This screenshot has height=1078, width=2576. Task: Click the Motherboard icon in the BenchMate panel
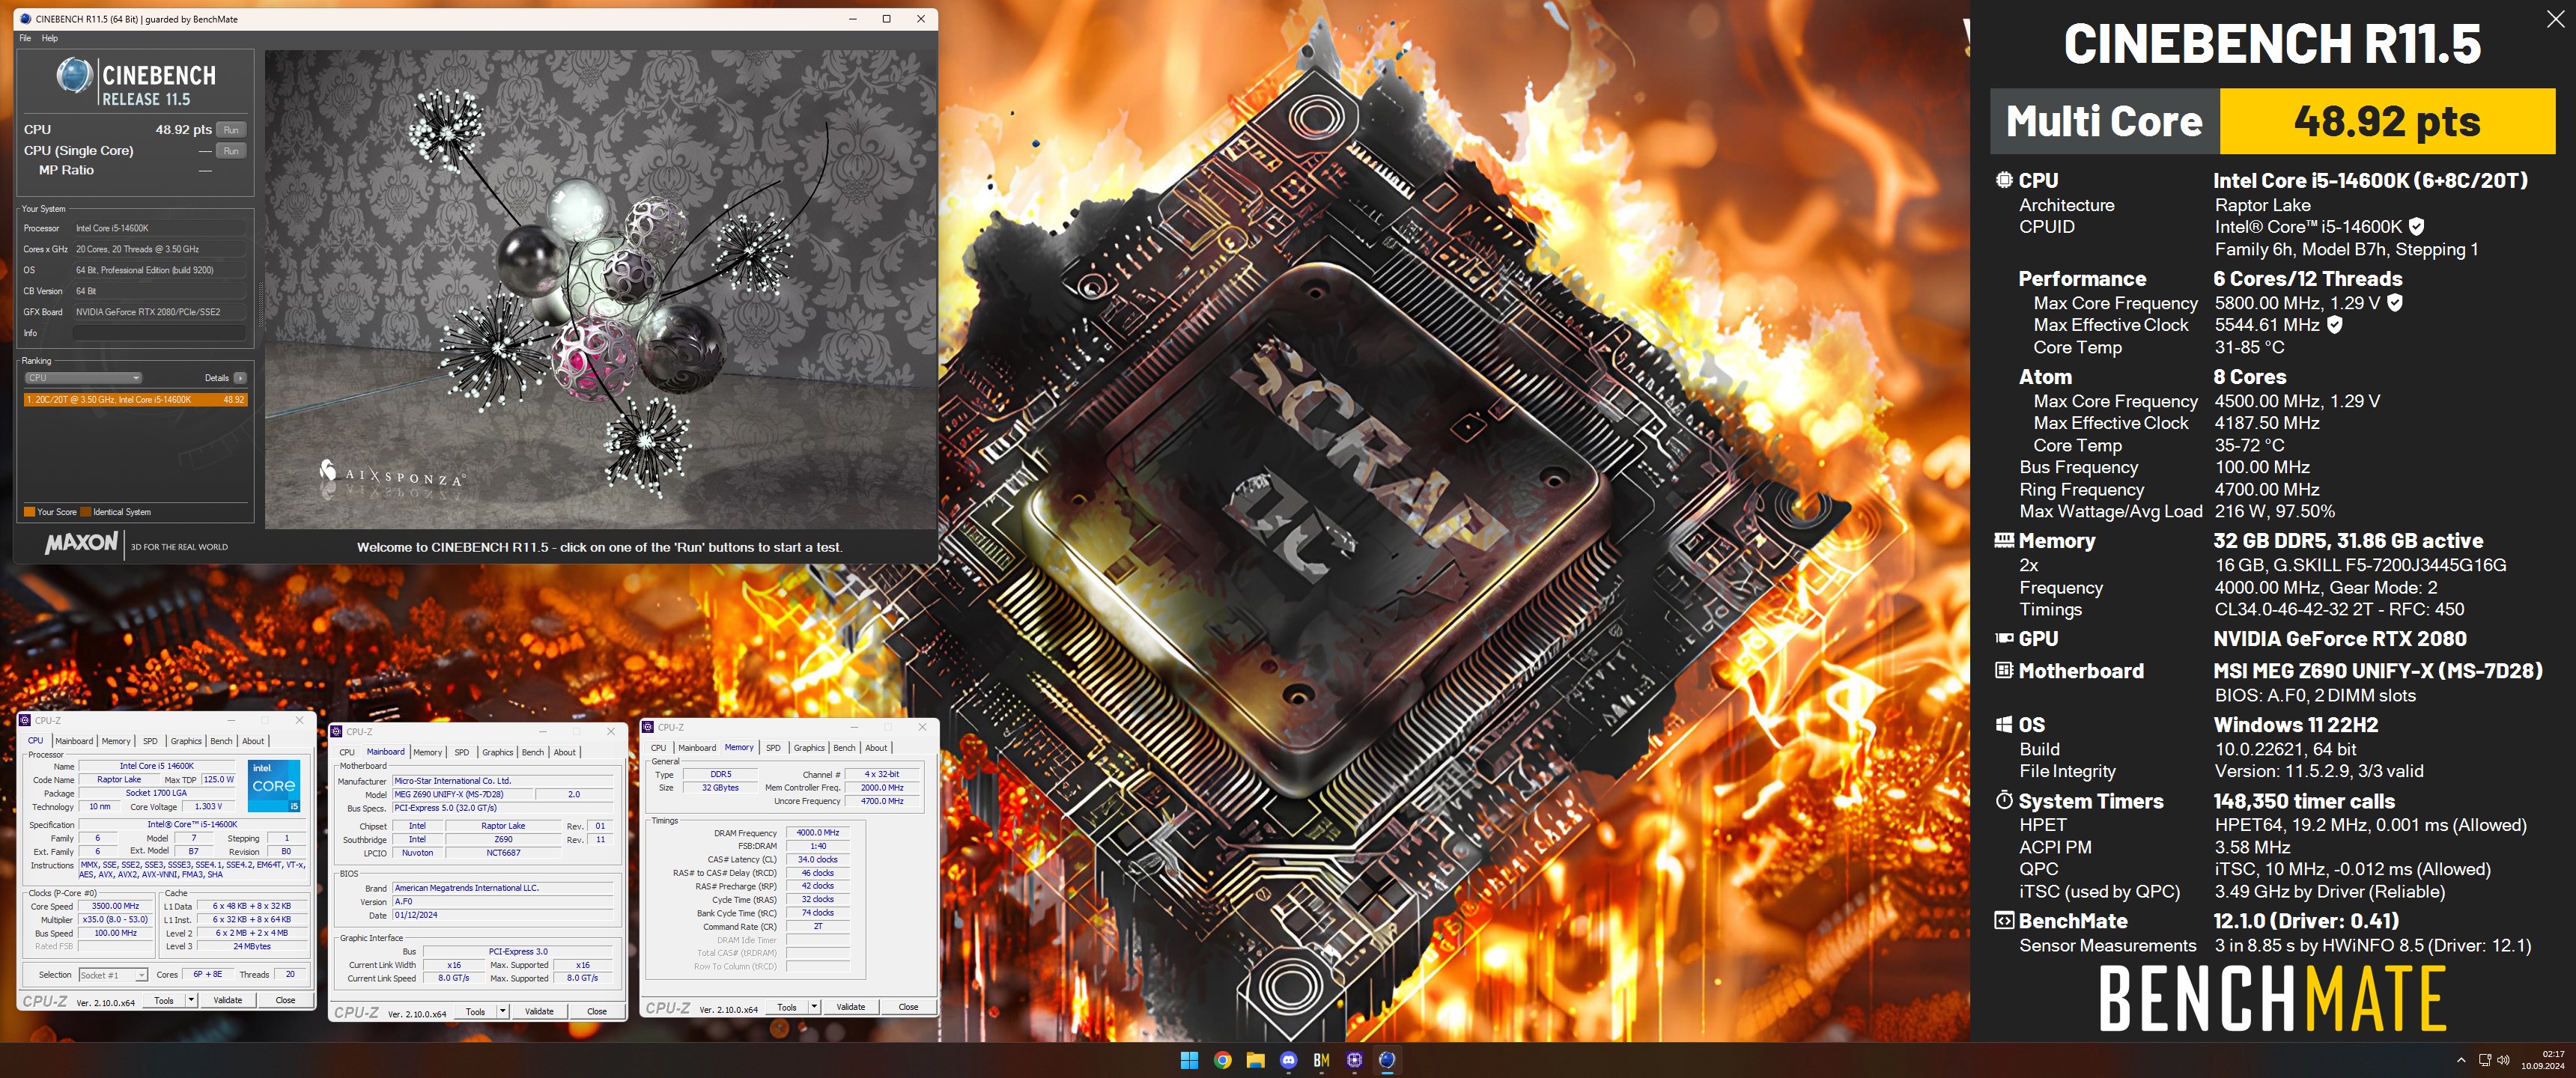(2004, 670)
